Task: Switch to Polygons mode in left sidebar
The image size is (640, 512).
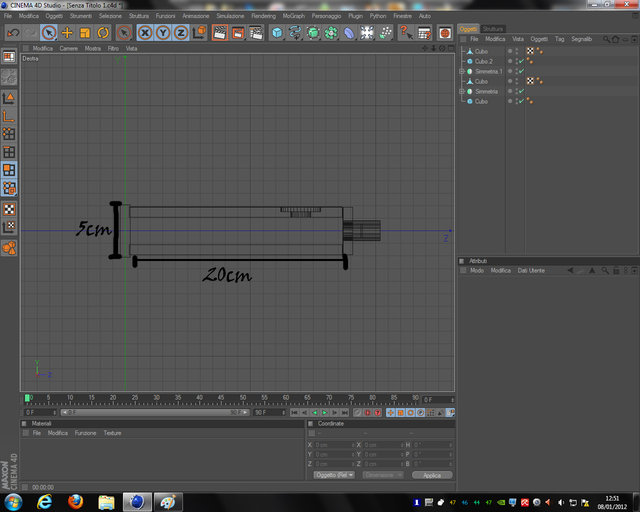Action: point(9,170)
